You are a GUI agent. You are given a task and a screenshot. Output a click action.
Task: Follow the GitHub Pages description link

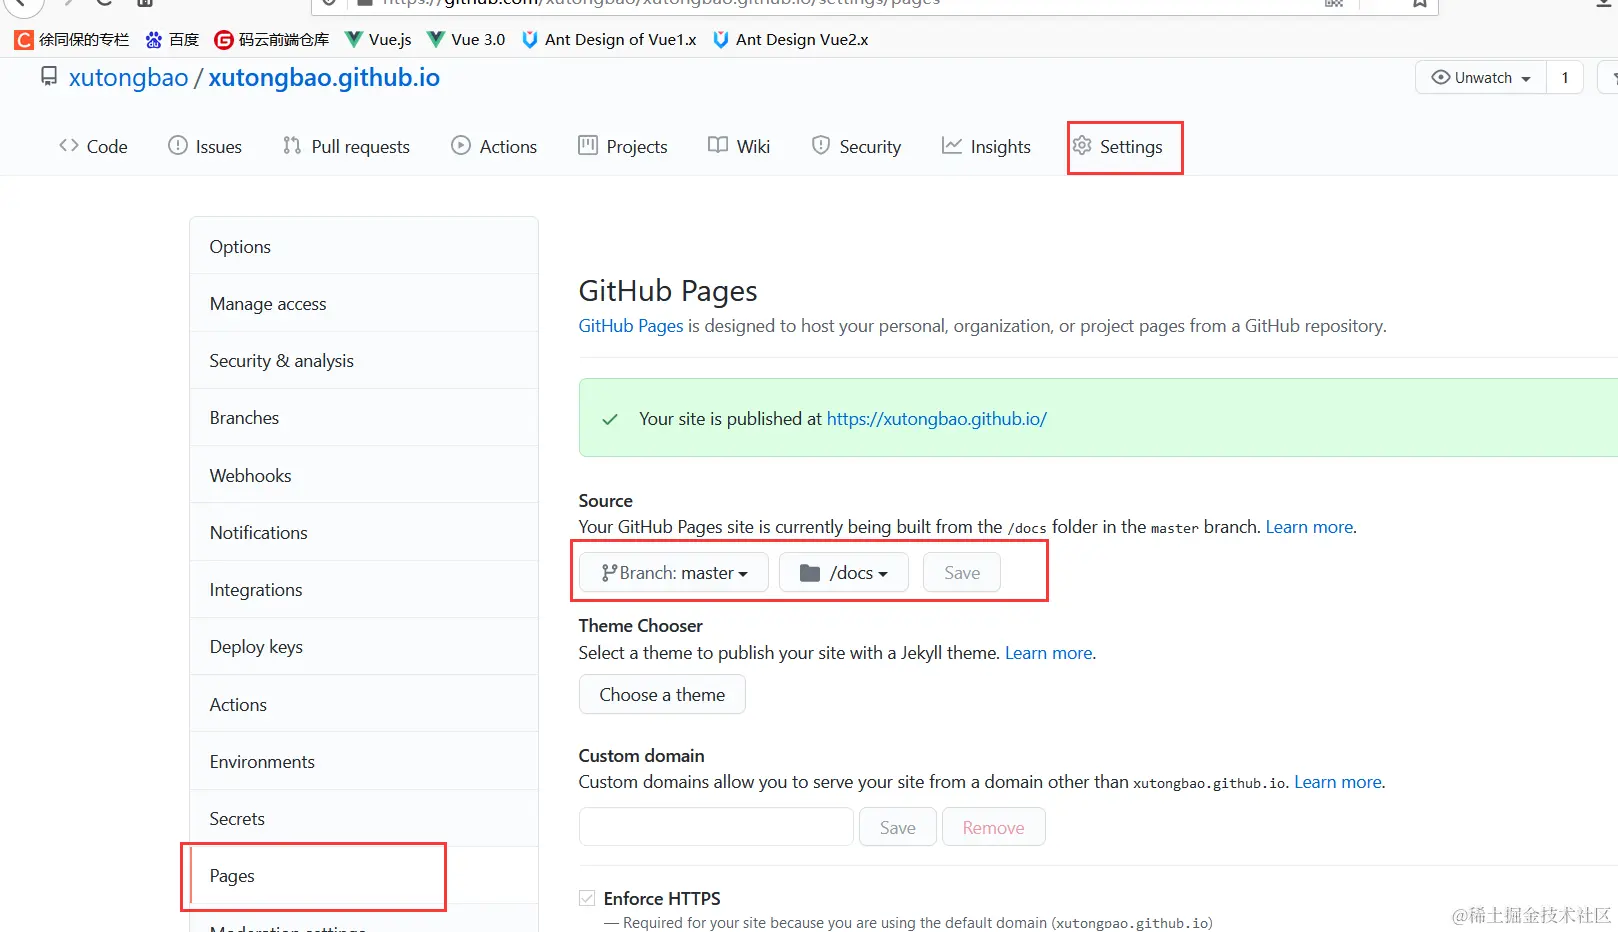coord(631,325)
